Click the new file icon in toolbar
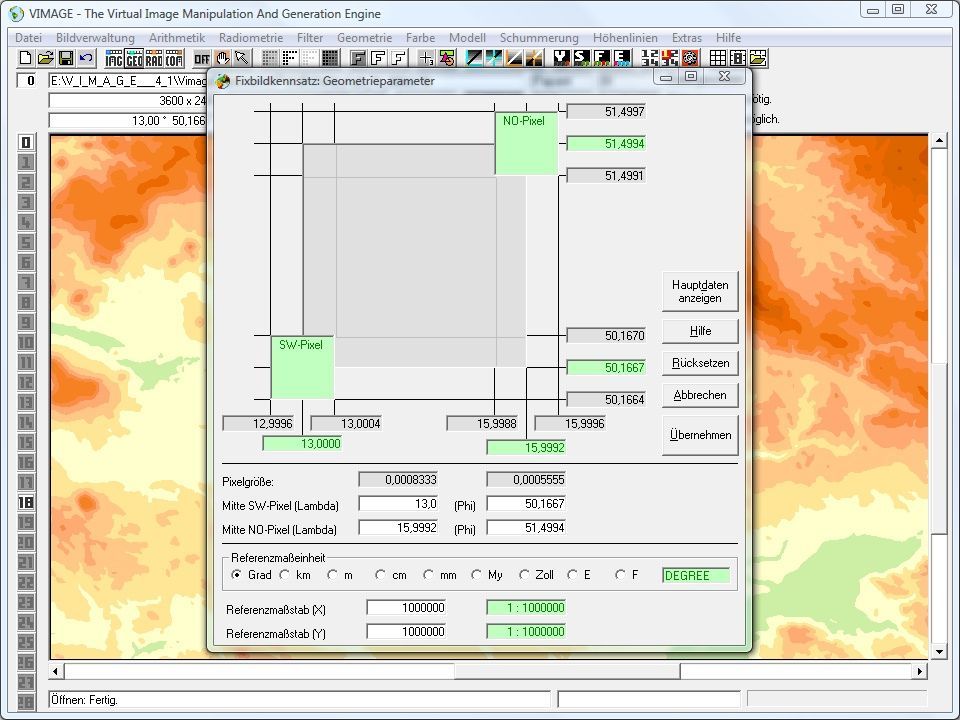 point(26,58)
